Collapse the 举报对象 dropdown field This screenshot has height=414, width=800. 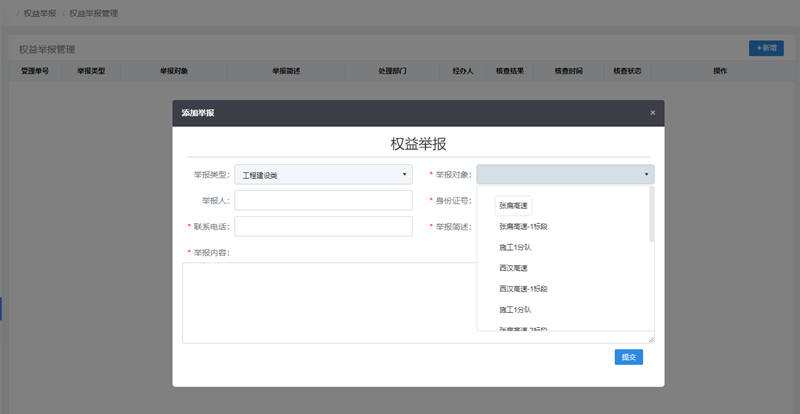(565, 175)
